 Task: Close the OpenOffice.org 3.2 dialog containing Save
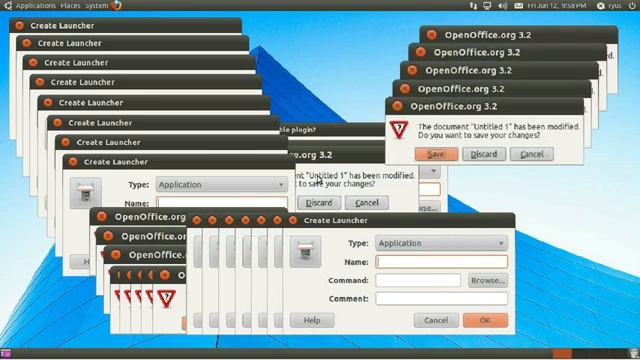[x=397, y=107]
